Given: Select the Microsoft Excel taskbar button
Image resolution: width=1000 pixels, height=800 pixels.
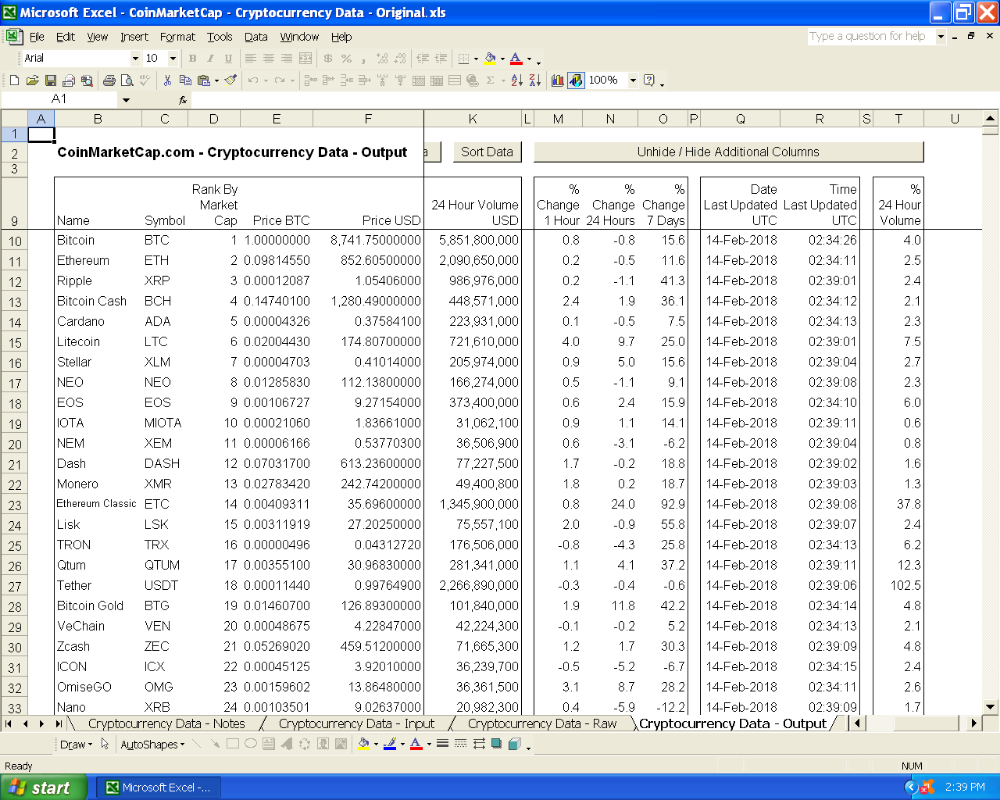Looking at the screenshot, I should coord(158,787).
